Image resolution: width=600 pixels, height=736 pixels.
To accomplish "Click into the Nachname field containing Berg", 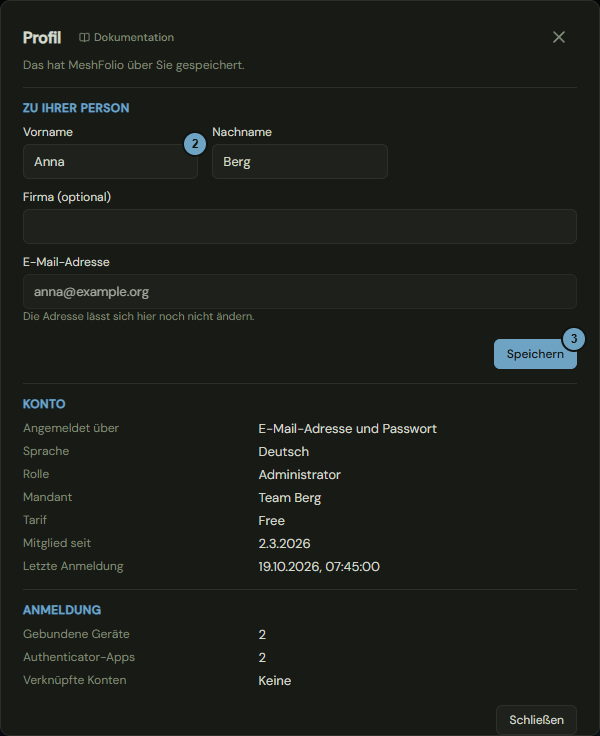I will (x=300, y=161).
